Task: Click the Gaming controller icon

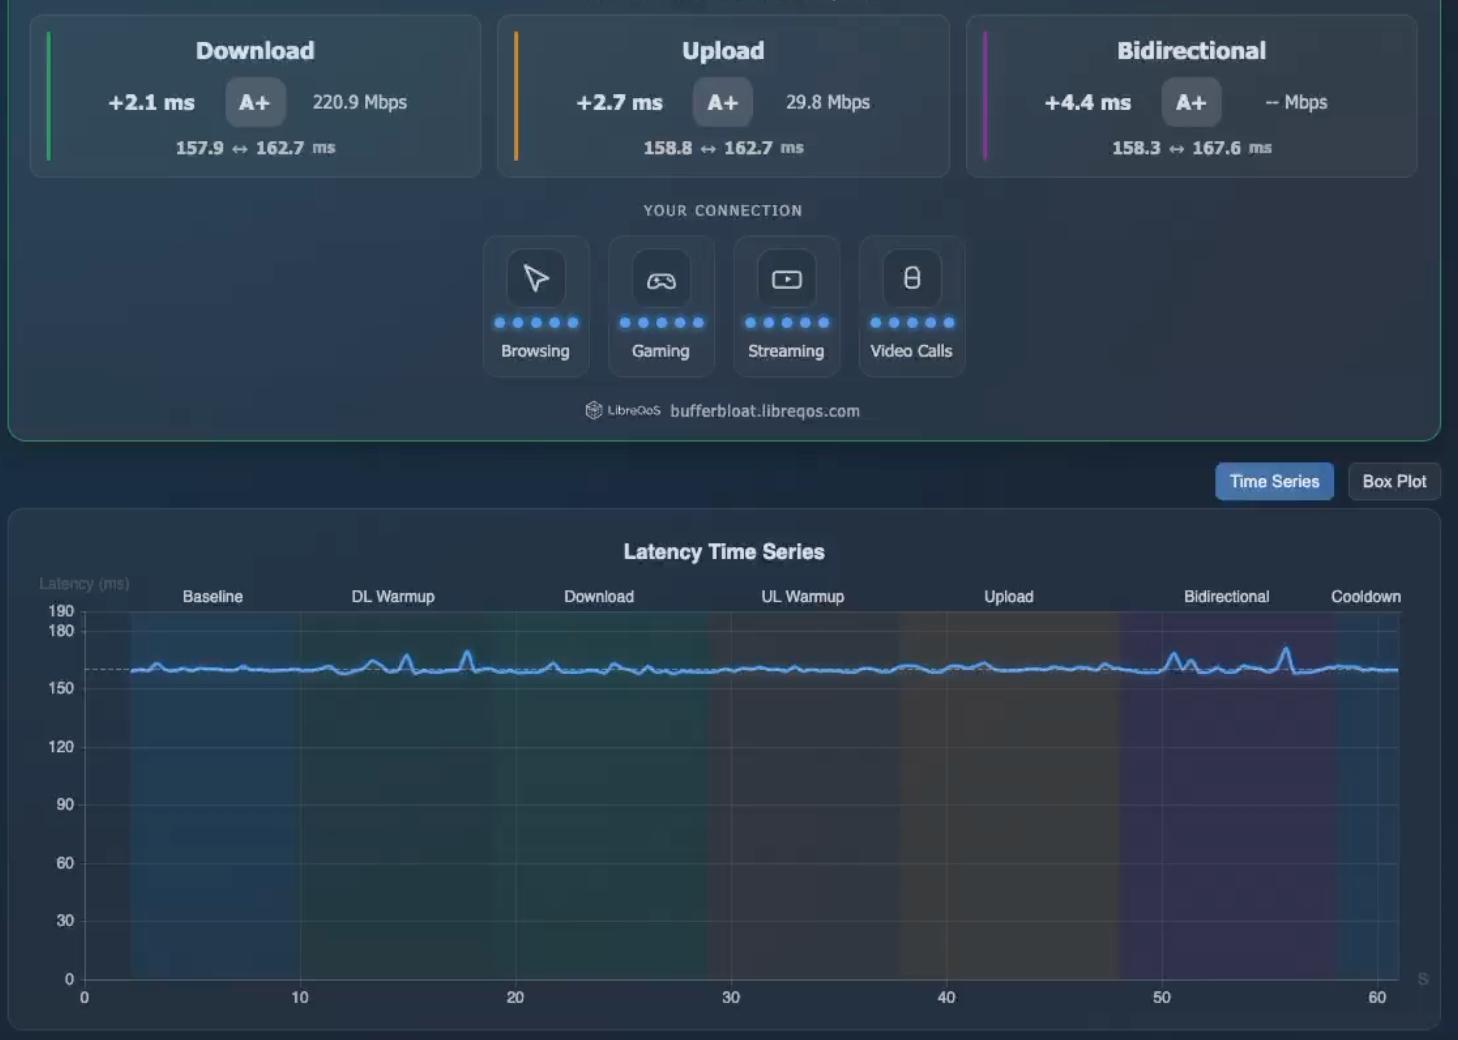Action: [661, 280]
